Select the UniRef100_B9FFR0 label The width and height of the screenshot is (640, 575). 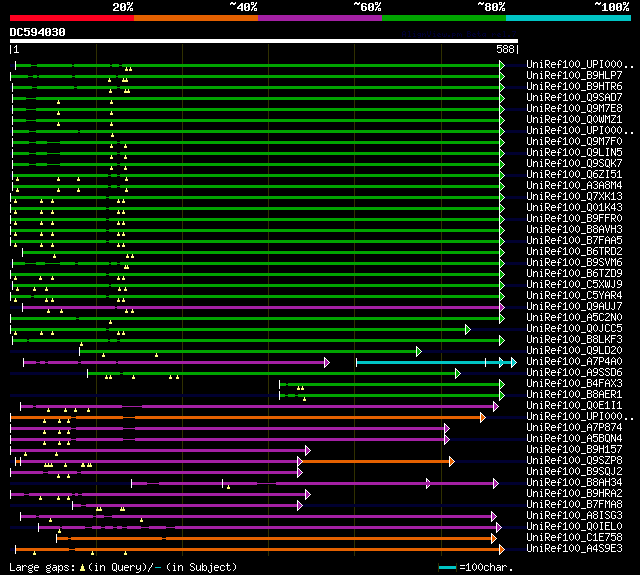pyautogui.click(x=574, y=219)
